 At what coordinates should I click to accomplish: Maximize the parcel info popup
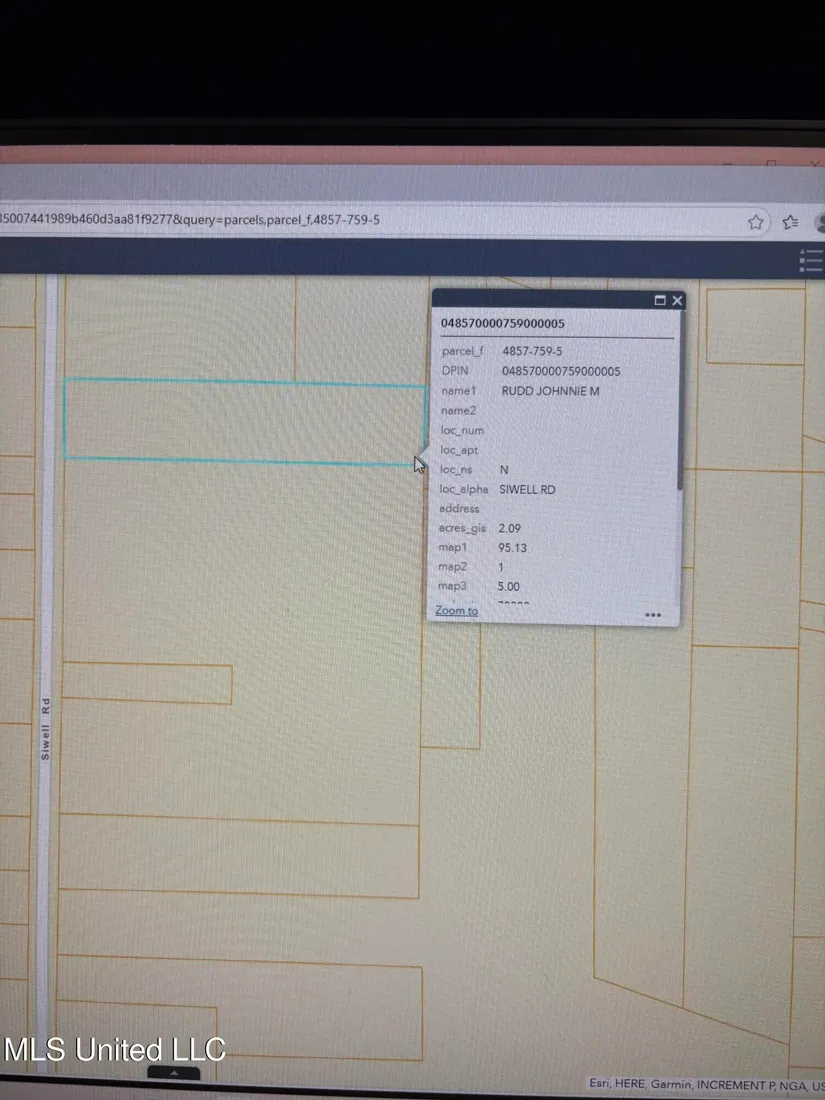pyautogui.click(x=660, y=300)
